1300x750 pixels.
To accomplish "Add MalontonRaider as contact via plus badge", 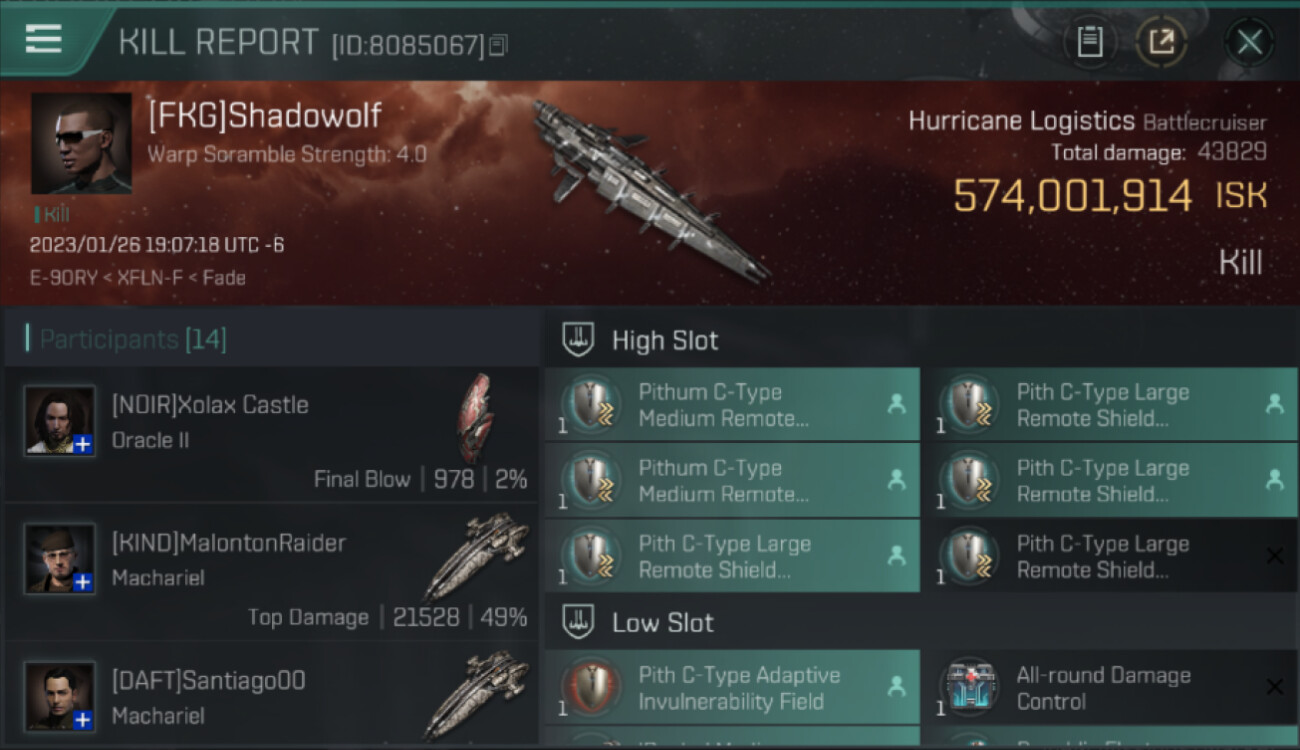I will click(83, 582).
